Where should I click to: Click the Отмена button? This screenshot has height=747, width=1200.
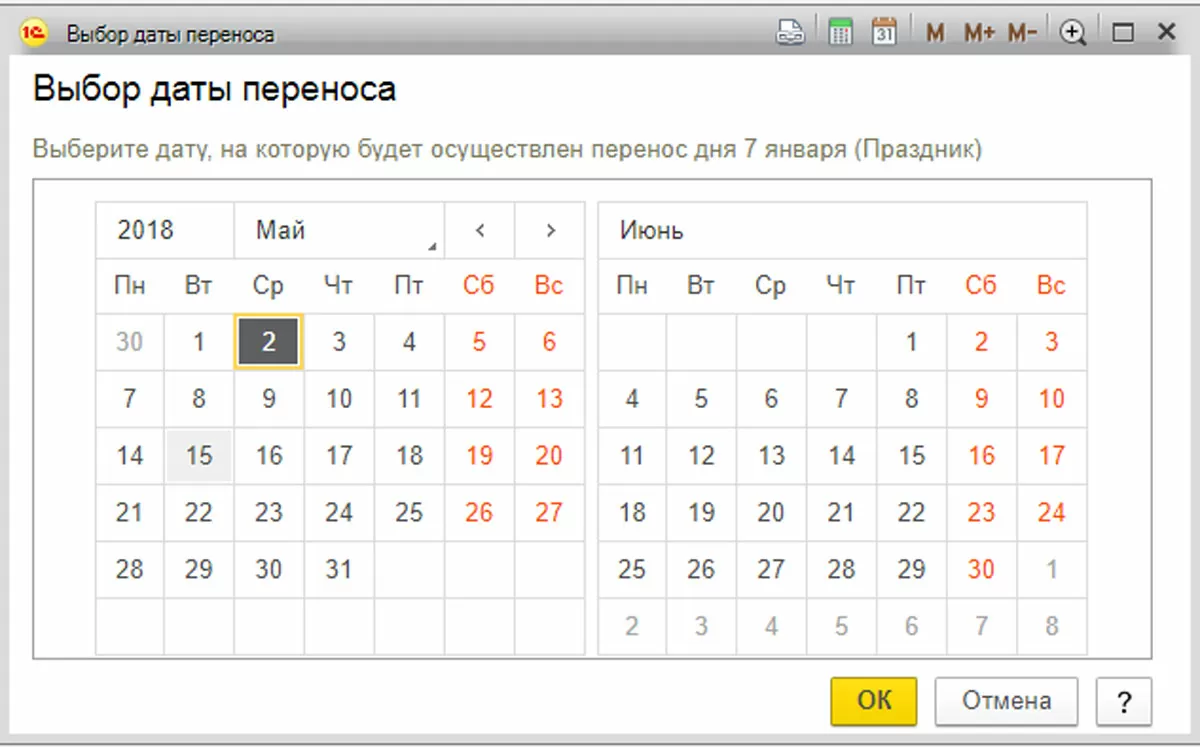(1007, 700)
